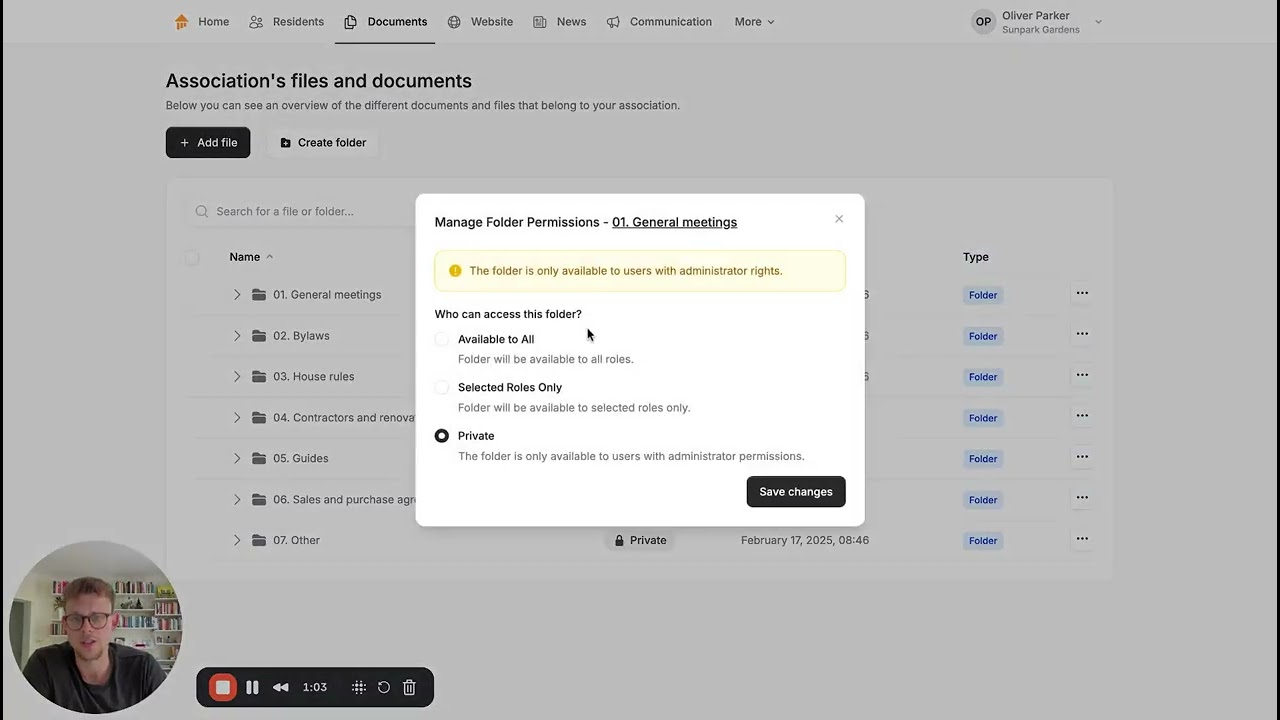Click the red stop recording button
The width and height of the screenshot is (1280, 720).
(x=223, y=687)
